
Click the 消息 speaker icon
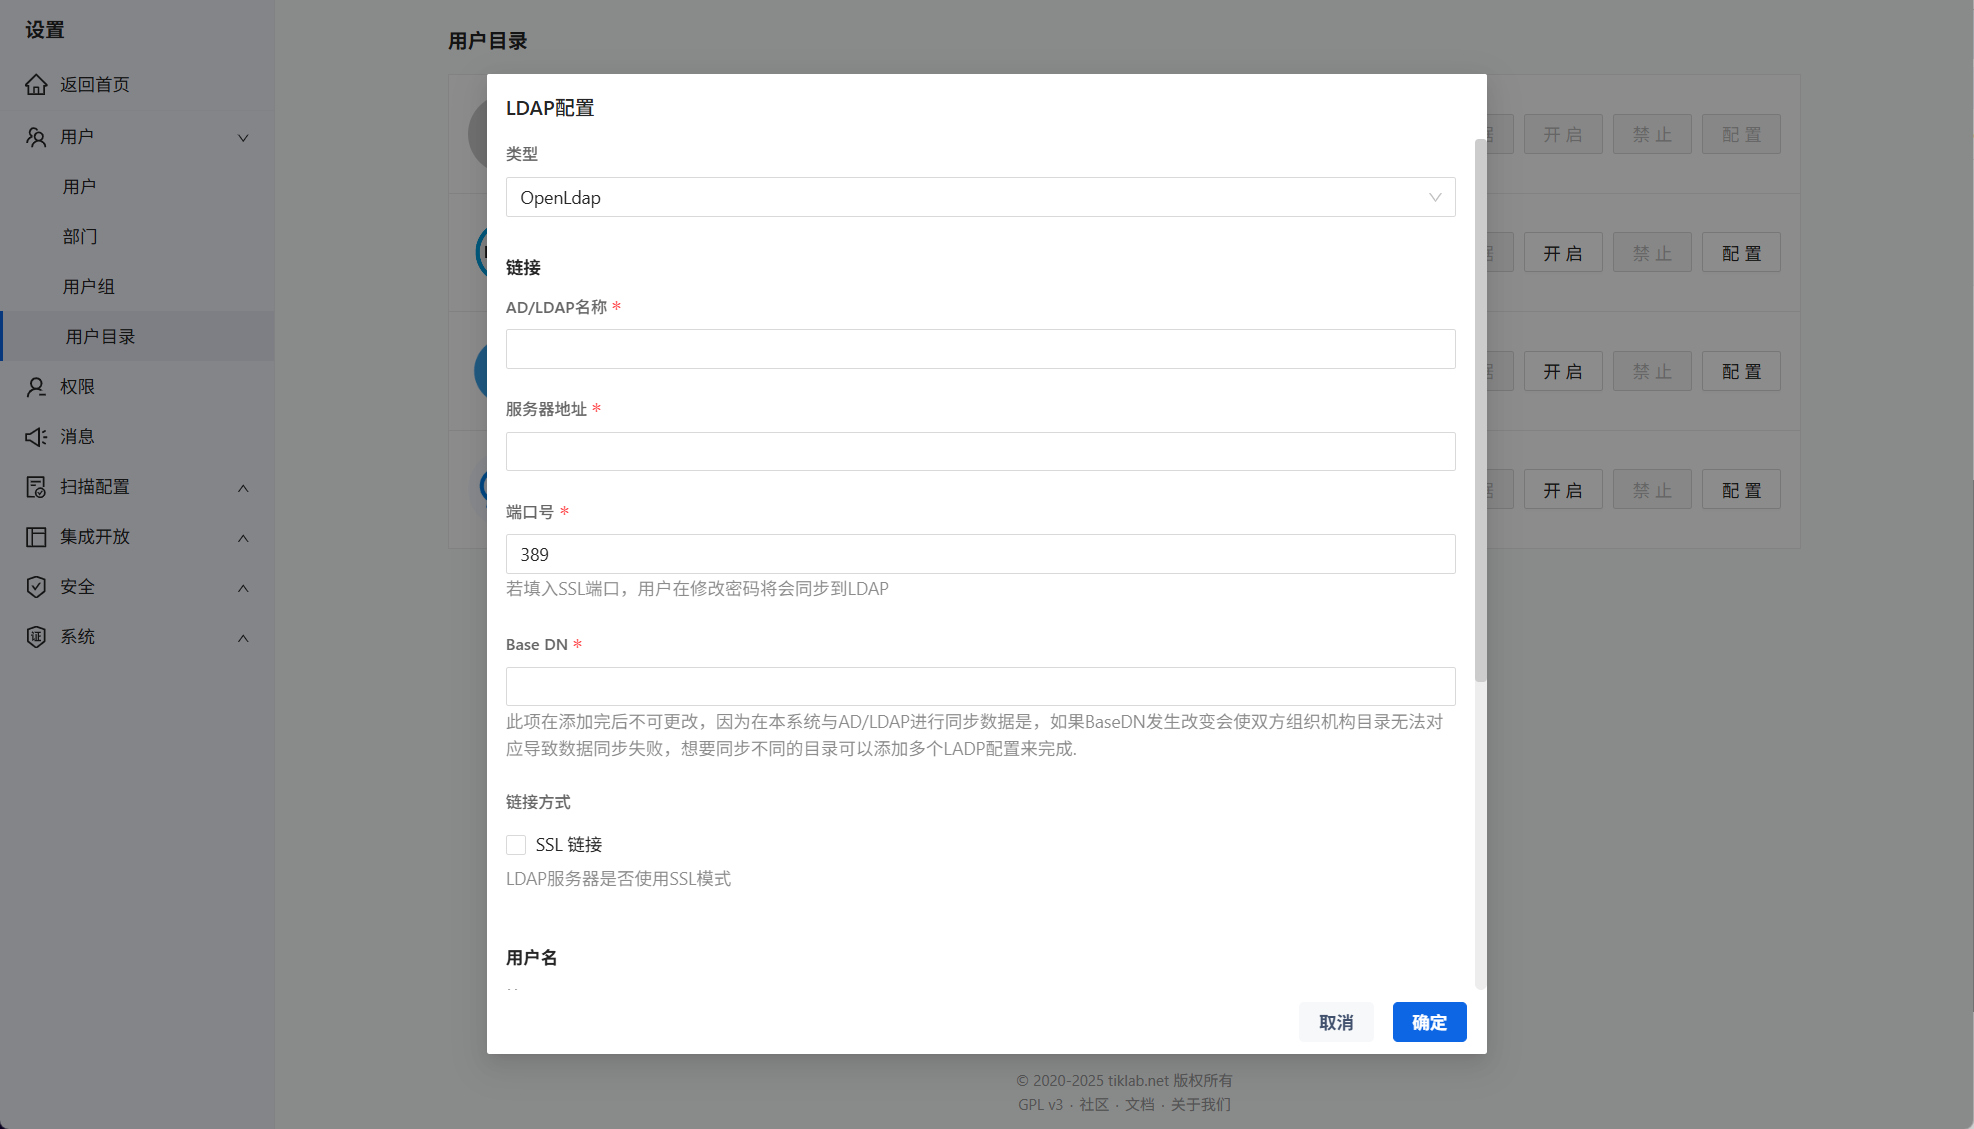(x=36, y=437)
